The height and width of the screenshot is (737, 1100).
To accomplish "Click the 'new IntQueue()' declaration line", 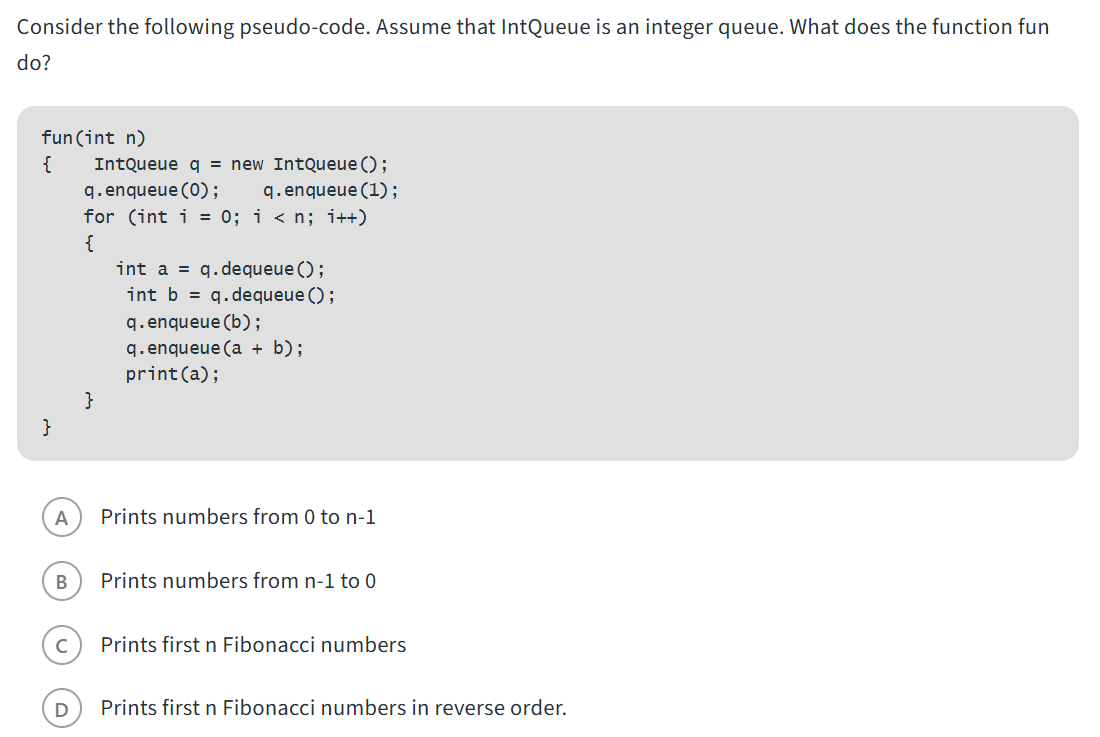I will [x=240, y=164].
